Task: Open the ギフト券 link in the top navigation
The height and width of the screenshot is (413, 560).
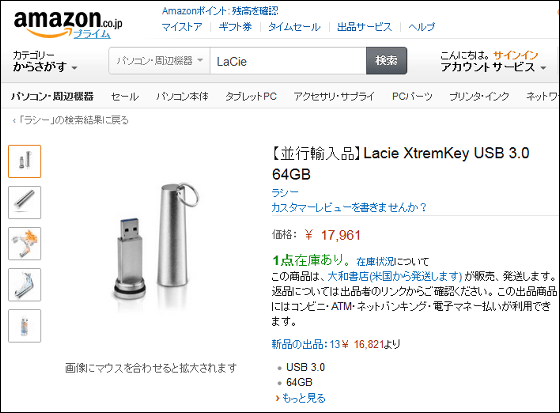Action: pos(235,27)
